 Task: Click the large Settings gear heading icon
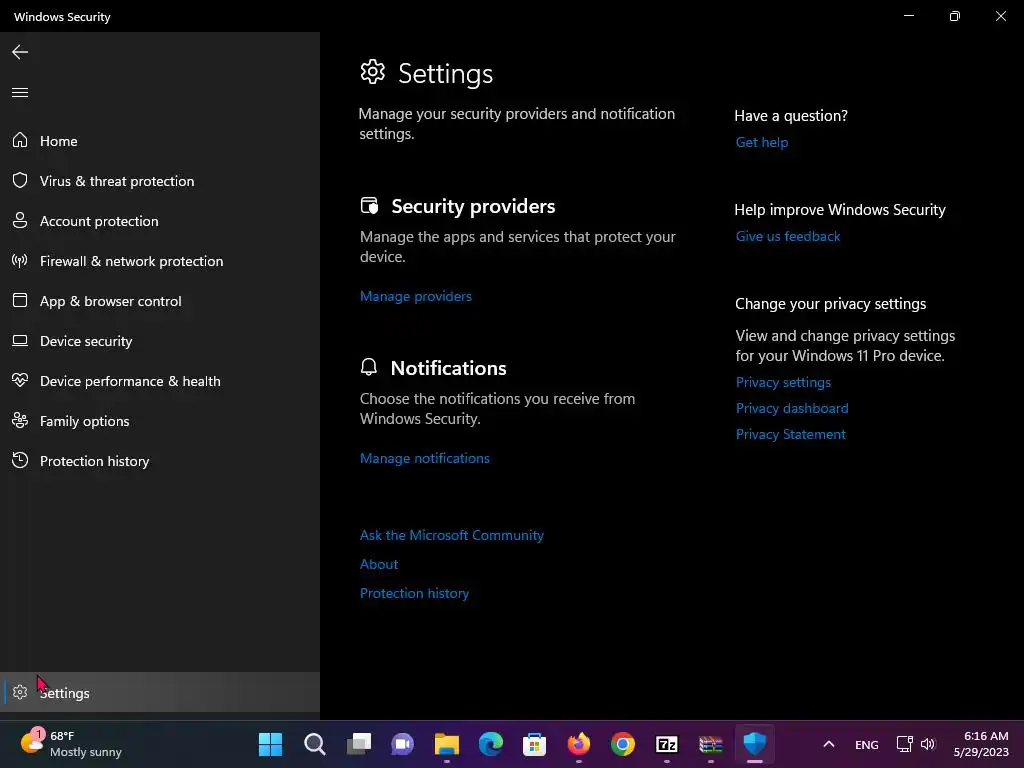tap(373, 72)
